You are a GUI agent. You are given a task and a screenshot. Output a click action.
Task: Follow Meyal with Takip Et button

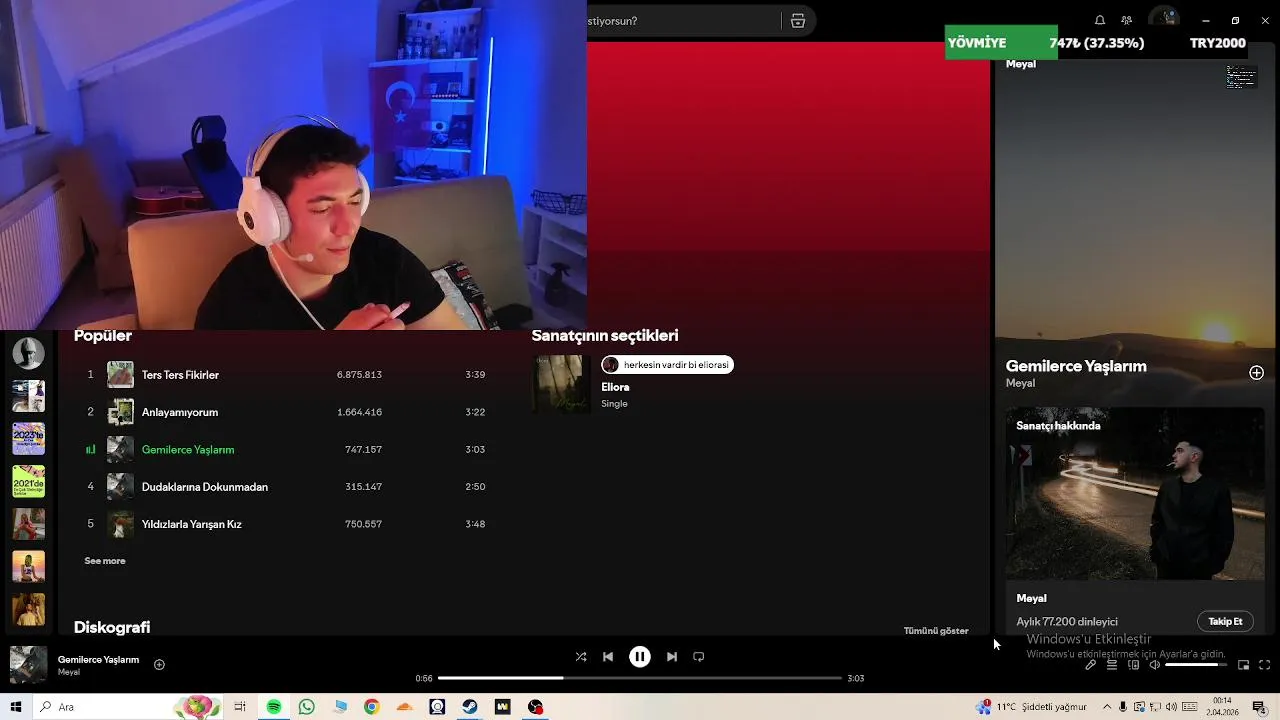click(x=1225, y=622)
